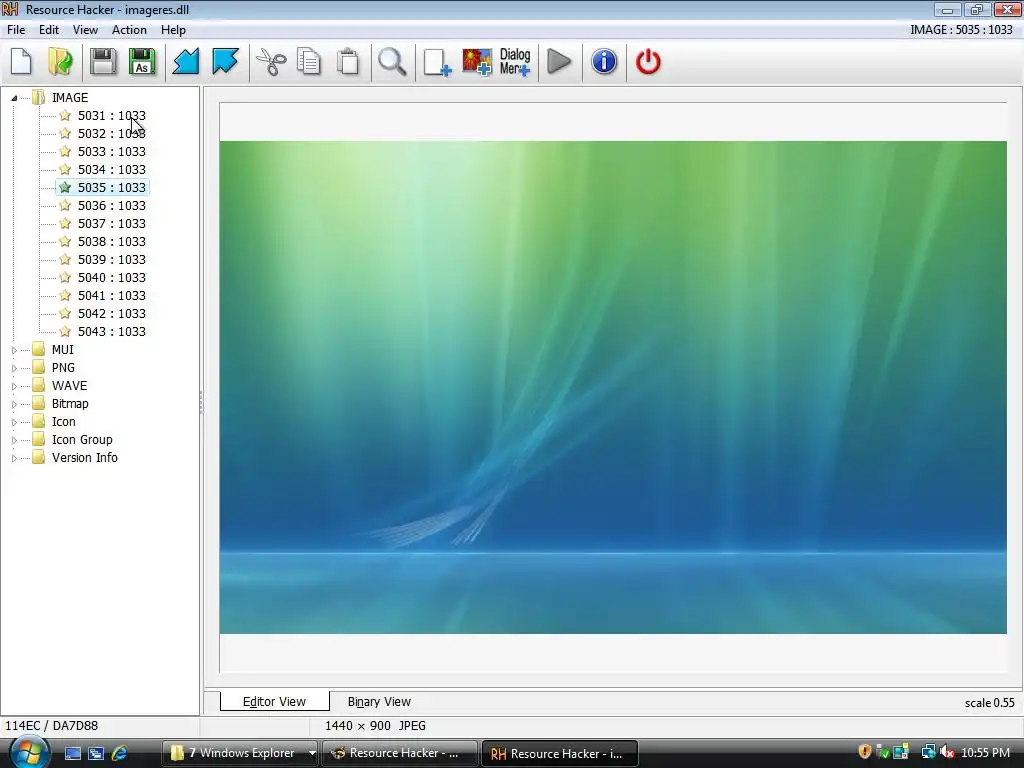
Task: Click the scale 0.55 label
Action: point(989,703)
